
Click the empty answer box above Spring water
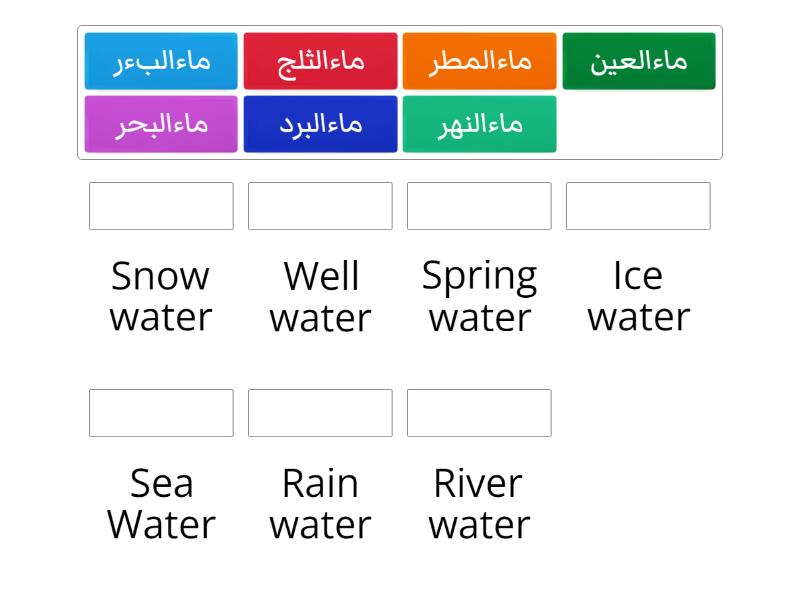[x=480, y=206]
